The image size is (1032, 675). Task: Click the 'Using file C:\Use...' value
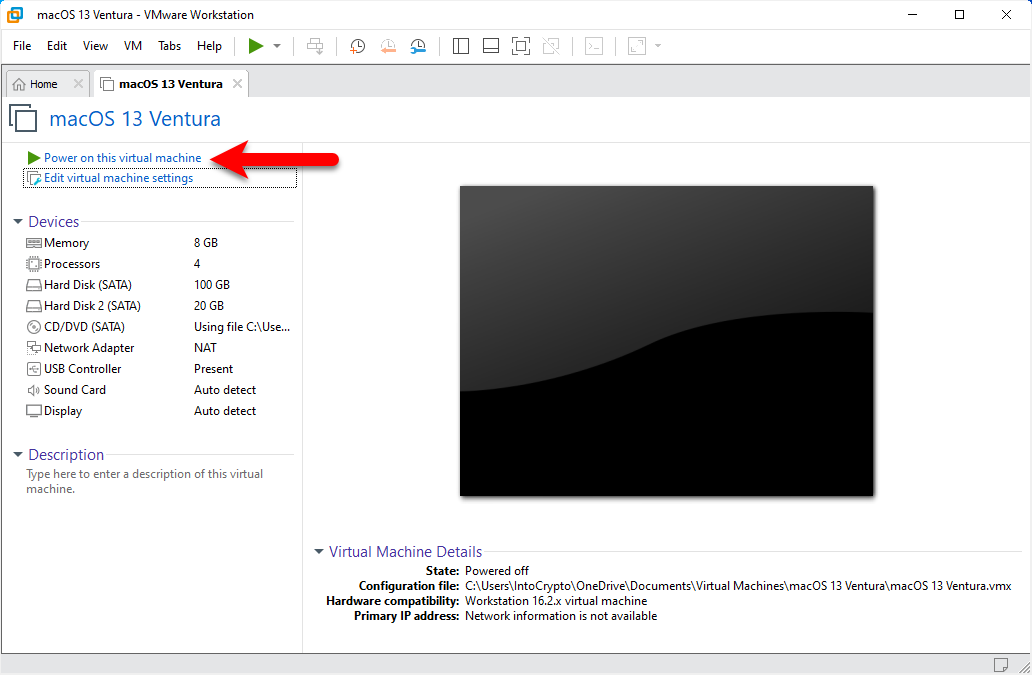pos(242,327)
